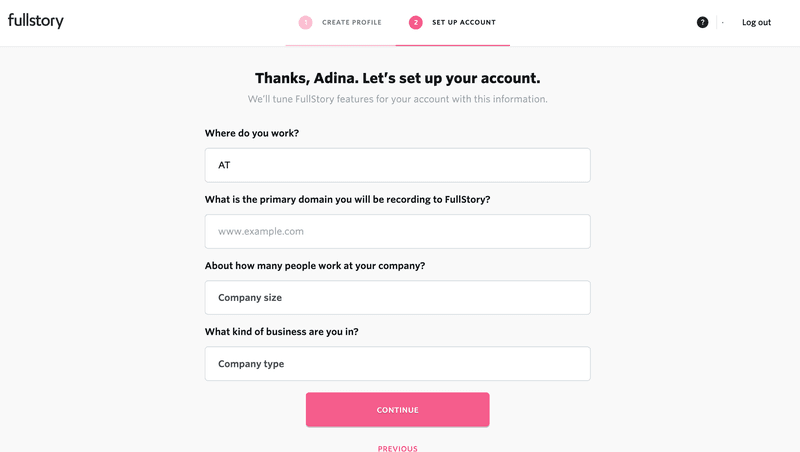The image size is (800, 452).
Task: Click the primary domain question label
Action: [x=347, y=199]
